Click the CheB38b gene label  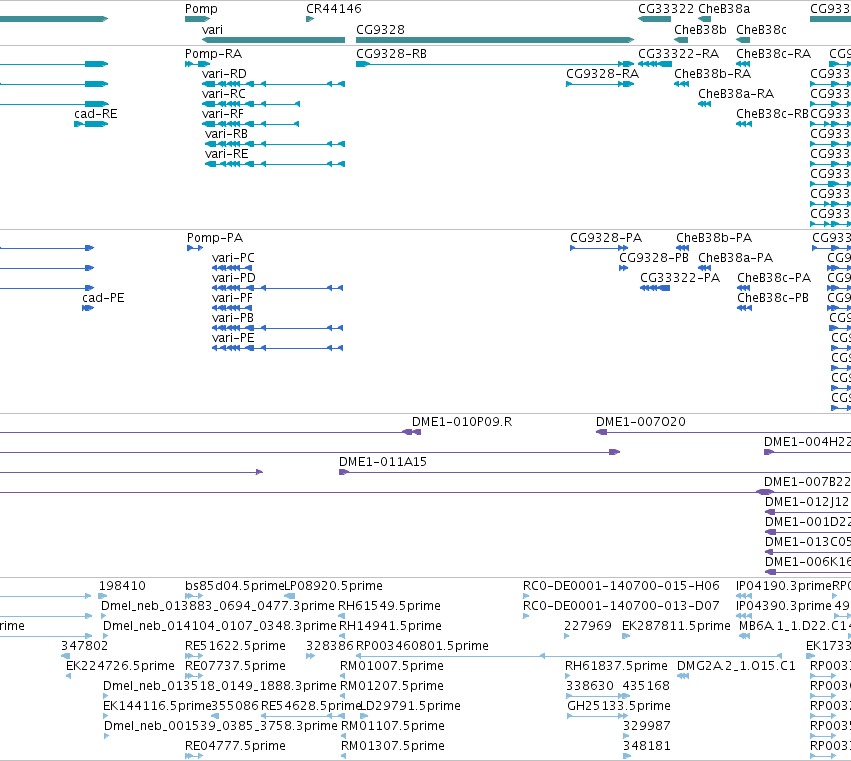(x=700, y=30)
